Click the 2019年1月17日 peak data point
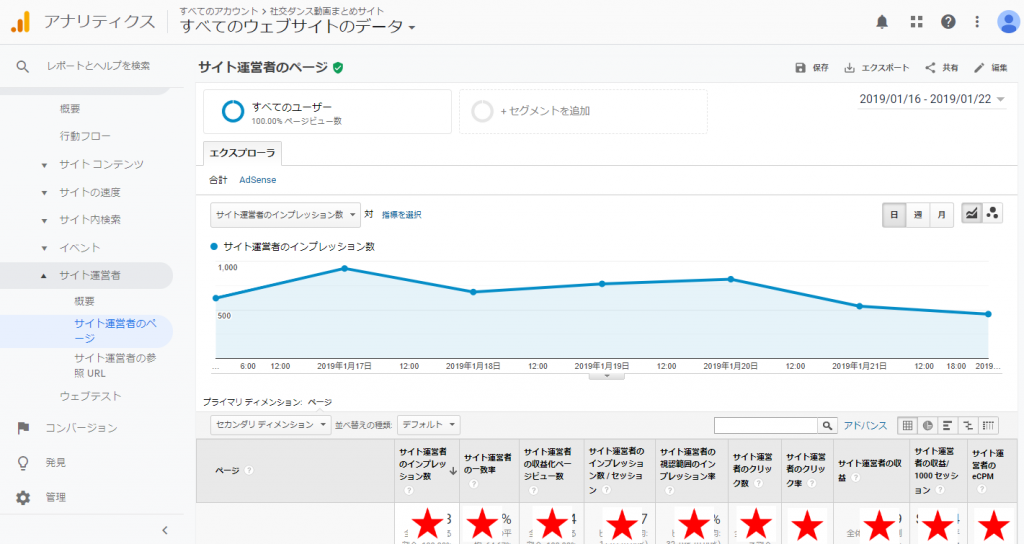This screenshot has height=544, width=1024. (x=344, y=268)
